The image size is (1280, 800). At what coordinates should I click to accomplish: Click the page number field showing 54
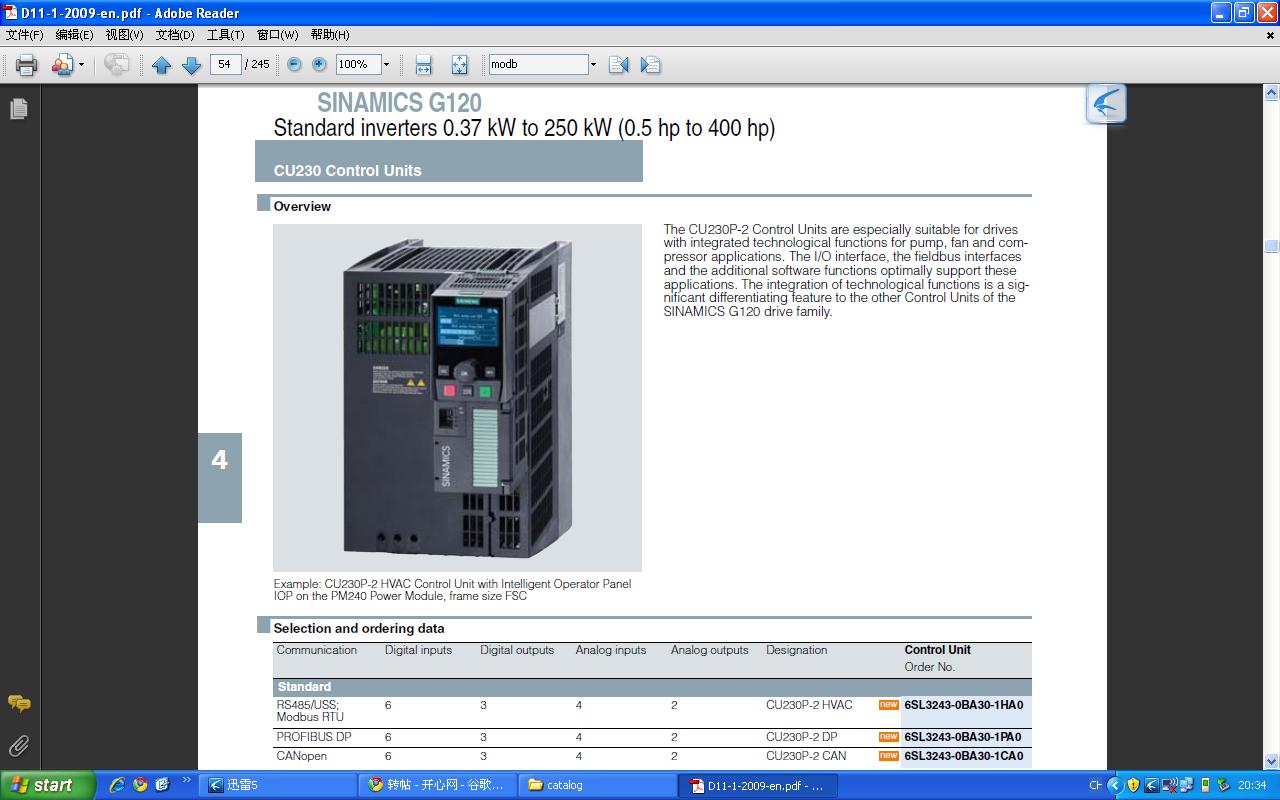coord(225,64)
